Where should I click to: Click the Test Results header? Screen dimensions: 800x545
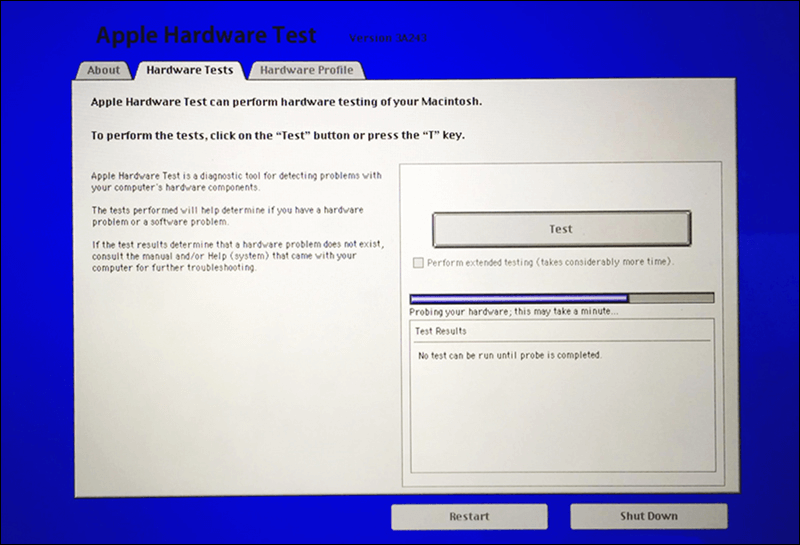click(x=441, y=331)
